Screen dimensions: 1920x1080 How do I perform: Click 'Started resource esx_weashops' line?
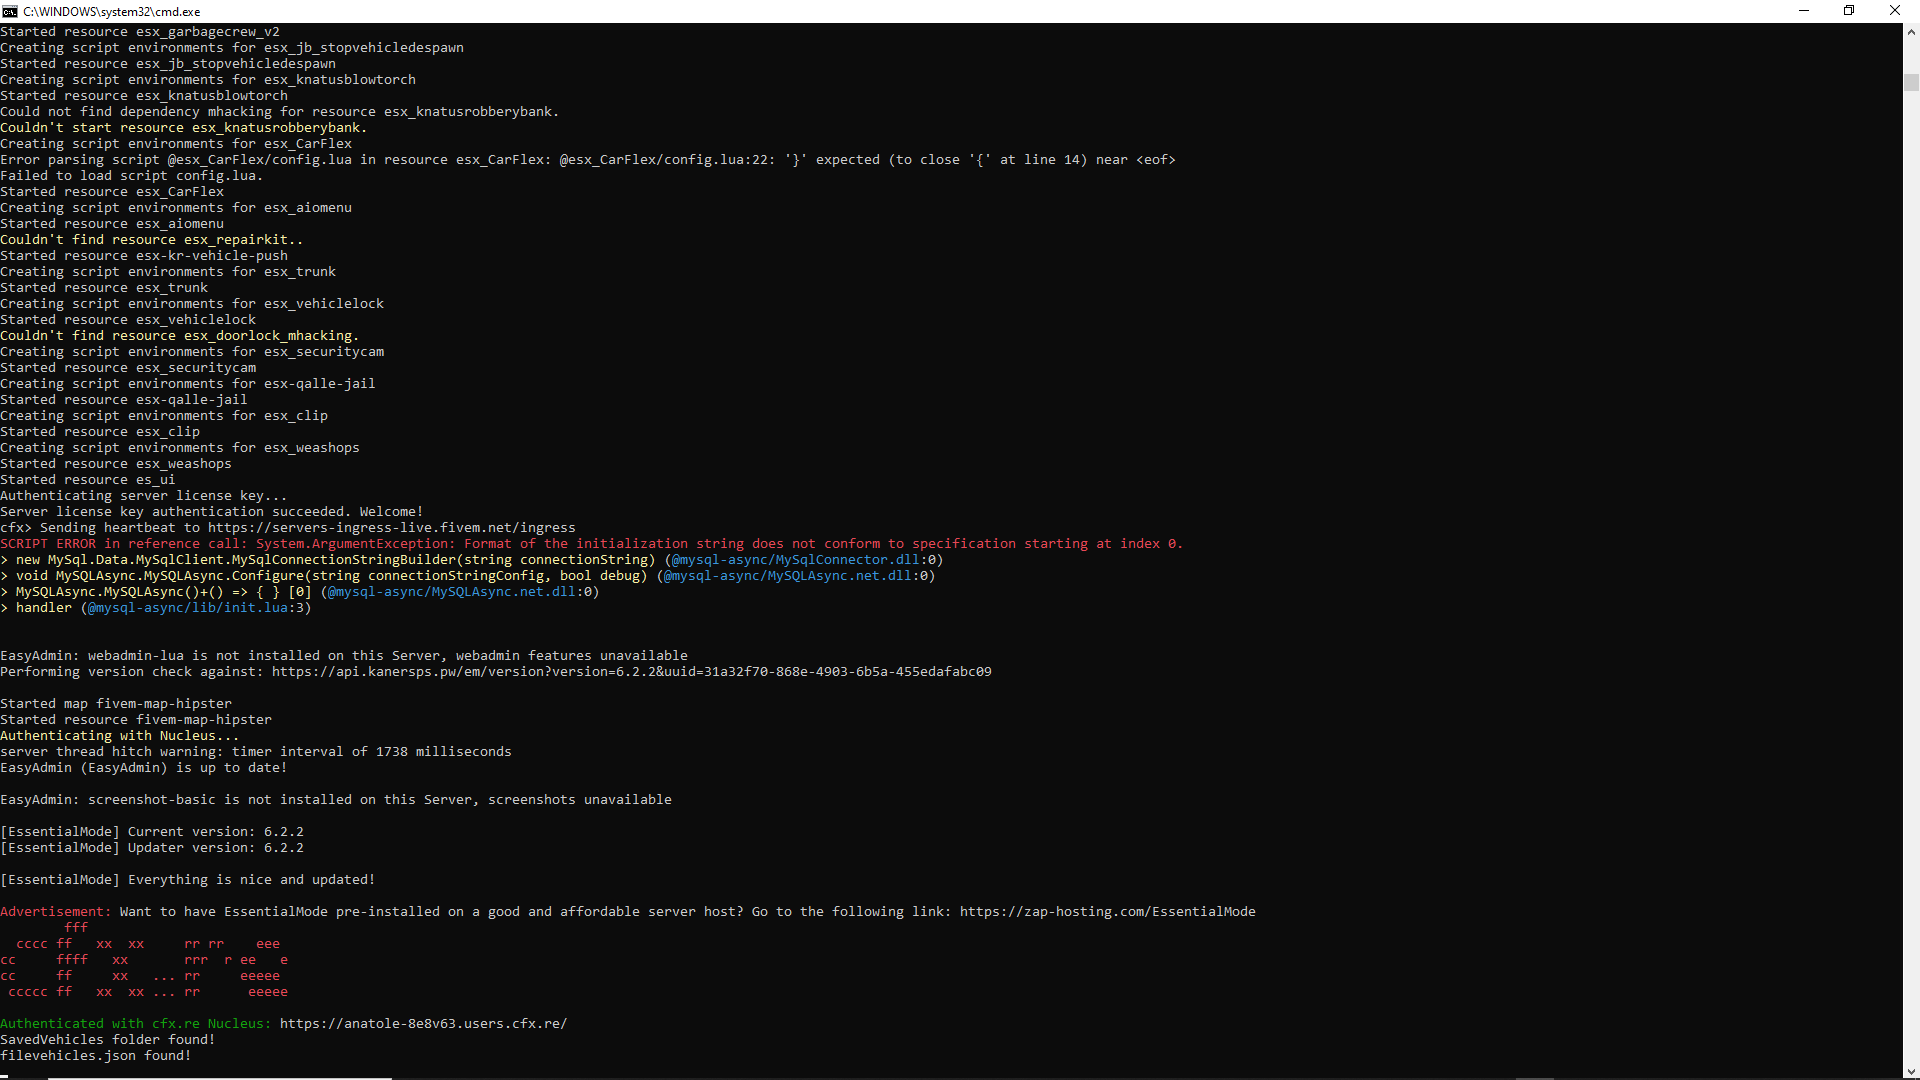pyautogui.click(x=116, y=464)
